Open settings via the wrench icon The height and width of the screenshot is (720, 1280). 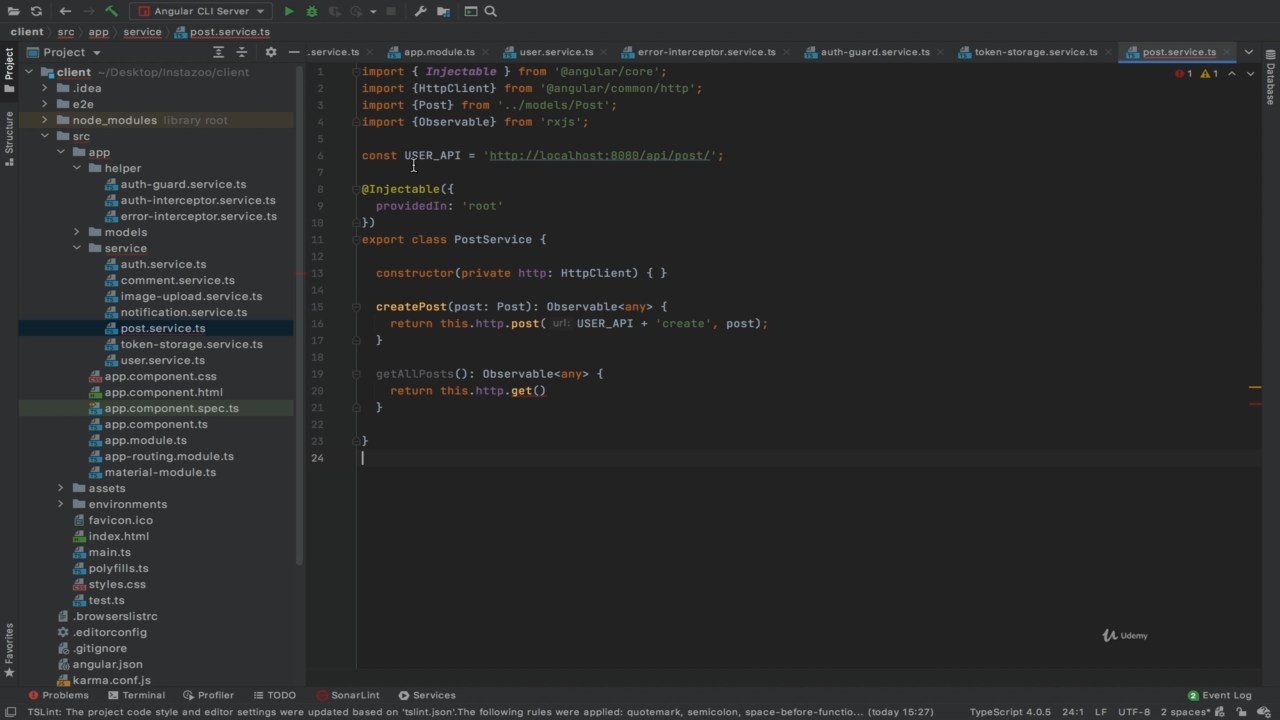point(420,11)
